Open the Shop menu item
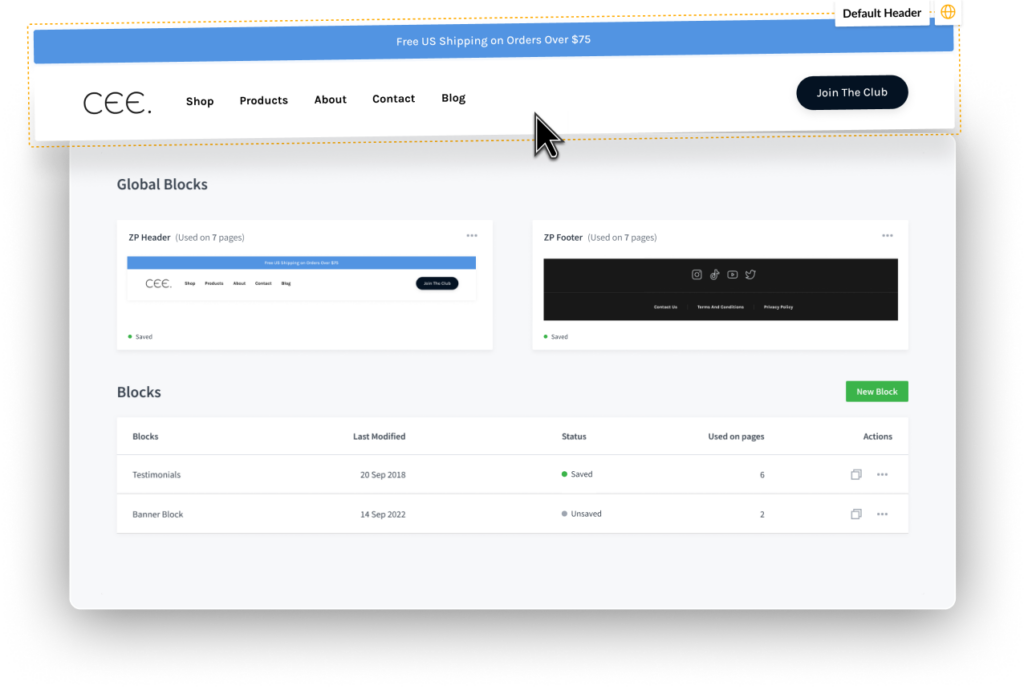The image size is (1024, 687). [x=200, y=101]
